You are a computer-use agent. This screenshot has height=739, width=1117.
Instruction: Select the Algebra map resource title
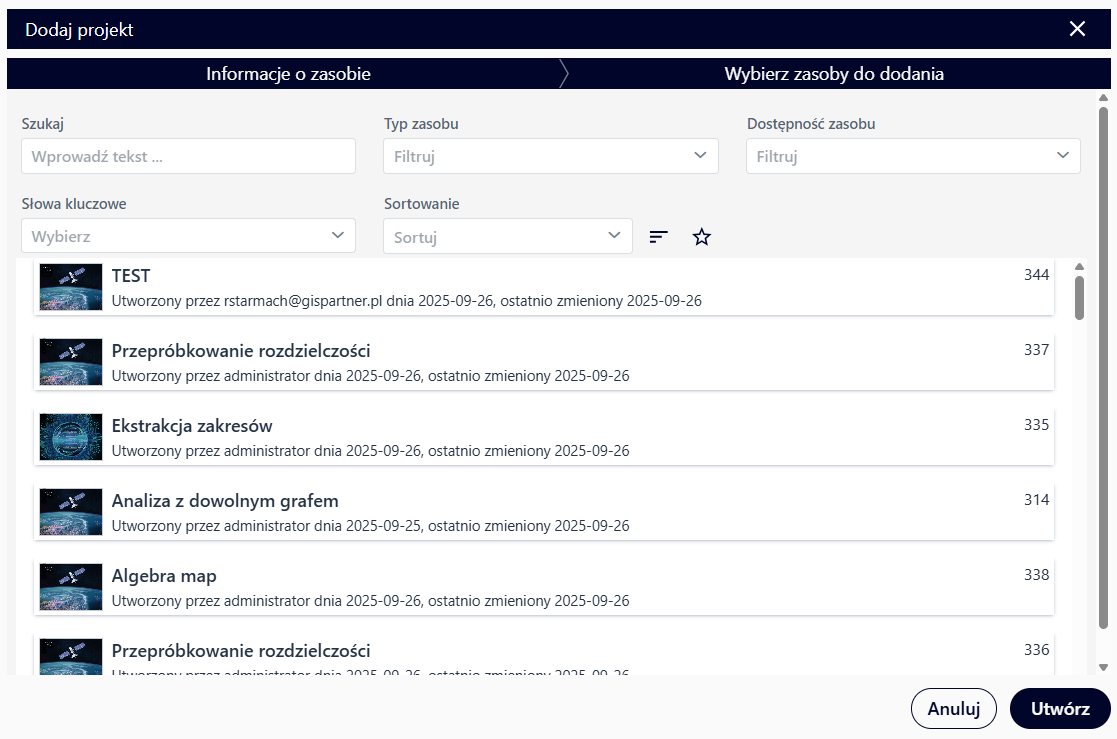164,576
